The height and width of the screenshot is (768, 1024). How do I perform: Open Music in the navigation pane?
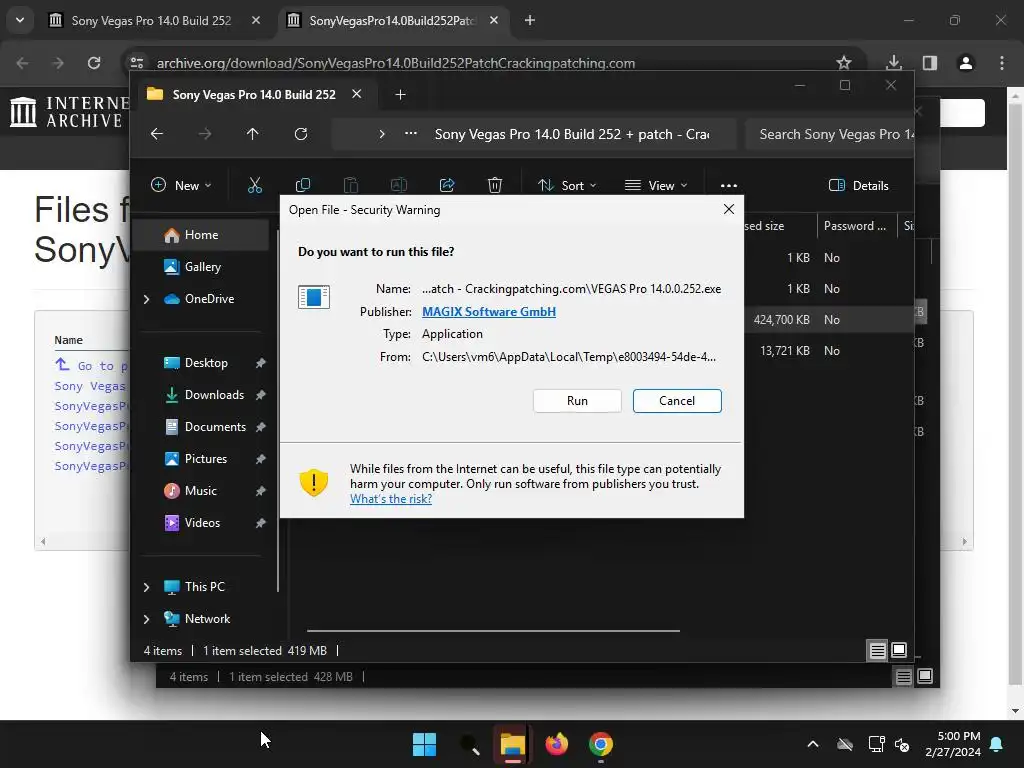tap(200, 490)
